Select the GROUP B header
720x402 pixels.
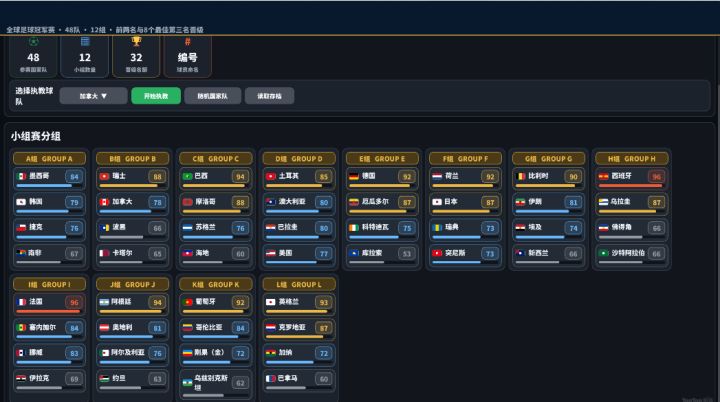tap(132, 159)
